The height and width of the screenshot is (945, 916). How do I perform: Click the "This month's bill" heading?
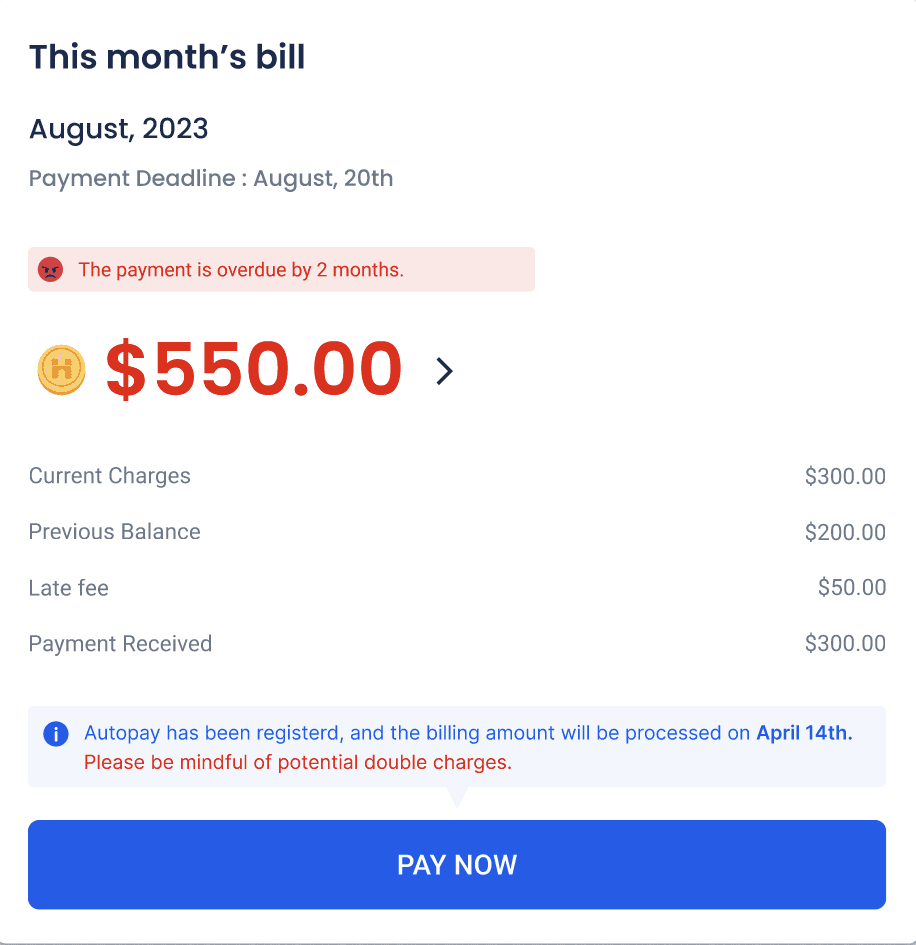(167, 57)
